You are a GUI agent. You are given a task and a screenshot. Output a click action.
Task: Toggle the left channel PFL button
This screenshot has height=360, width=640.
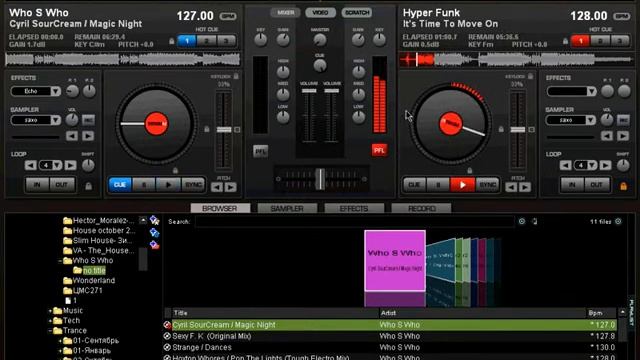point(260,151)
